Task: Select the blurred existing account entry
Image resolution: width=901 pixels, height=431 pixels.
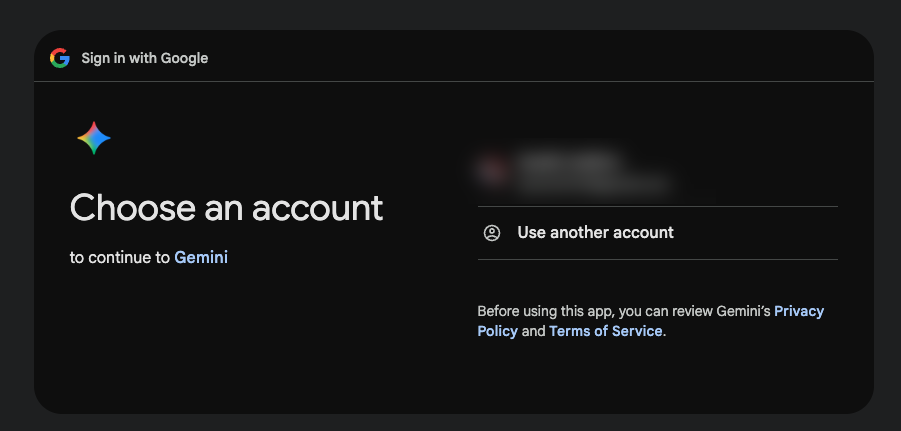Action: click(x=600, y=172)
